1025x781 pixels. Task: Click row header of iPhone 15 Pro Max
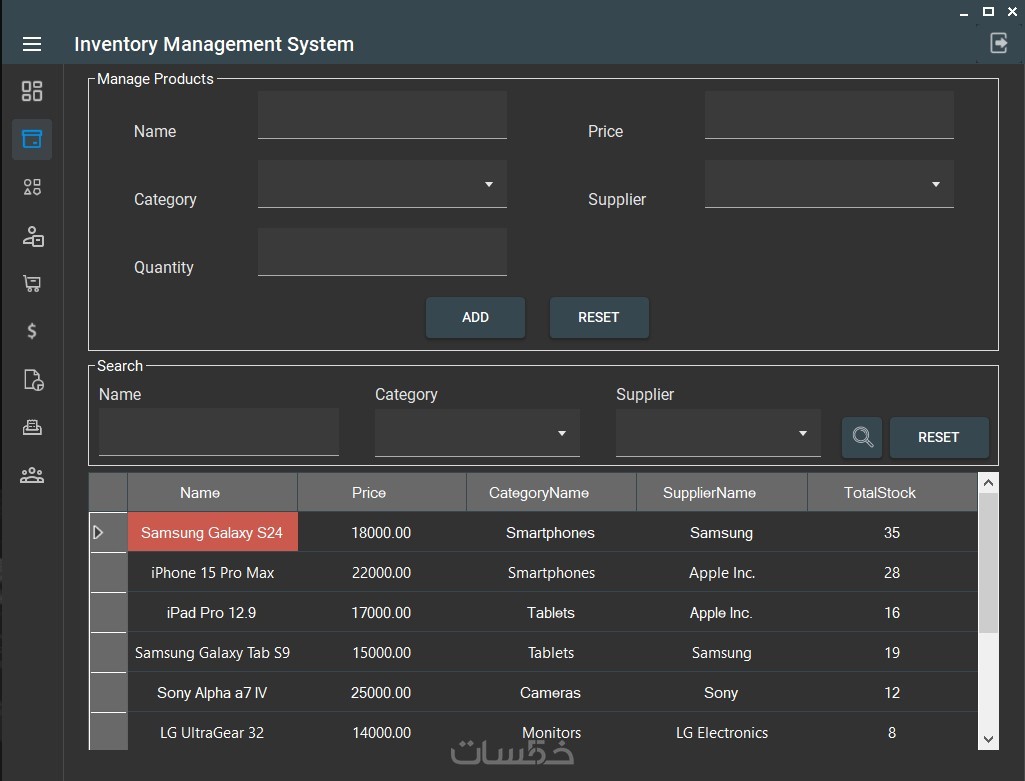(109, 573)
